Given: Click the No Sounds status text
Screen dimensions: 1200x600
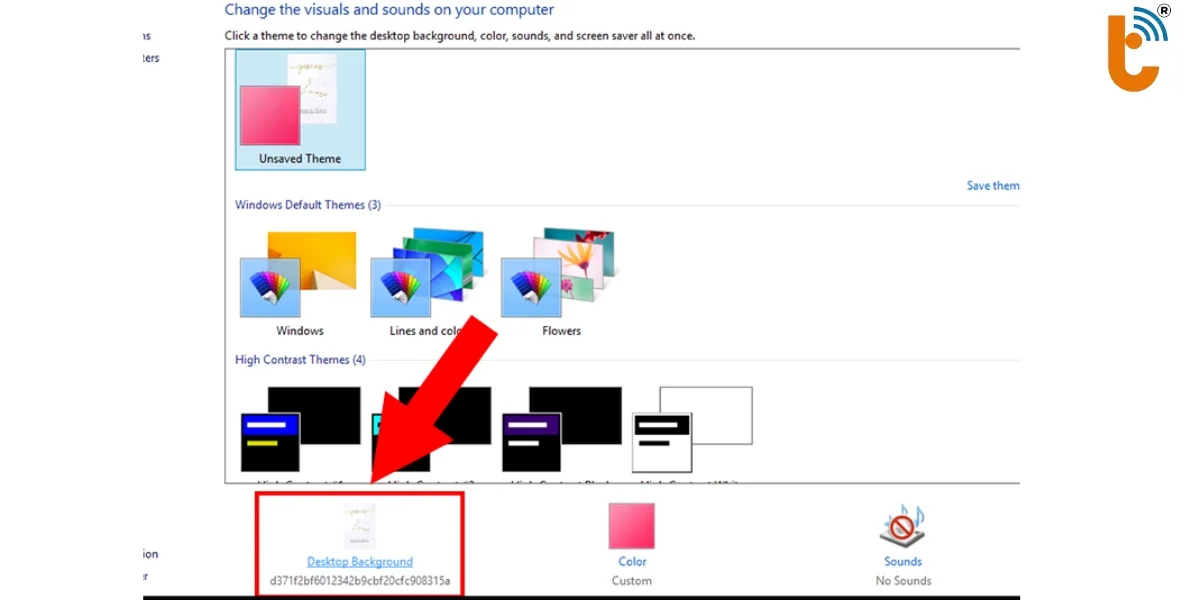Looking at the screenshot, I should [x=902, y=581].
